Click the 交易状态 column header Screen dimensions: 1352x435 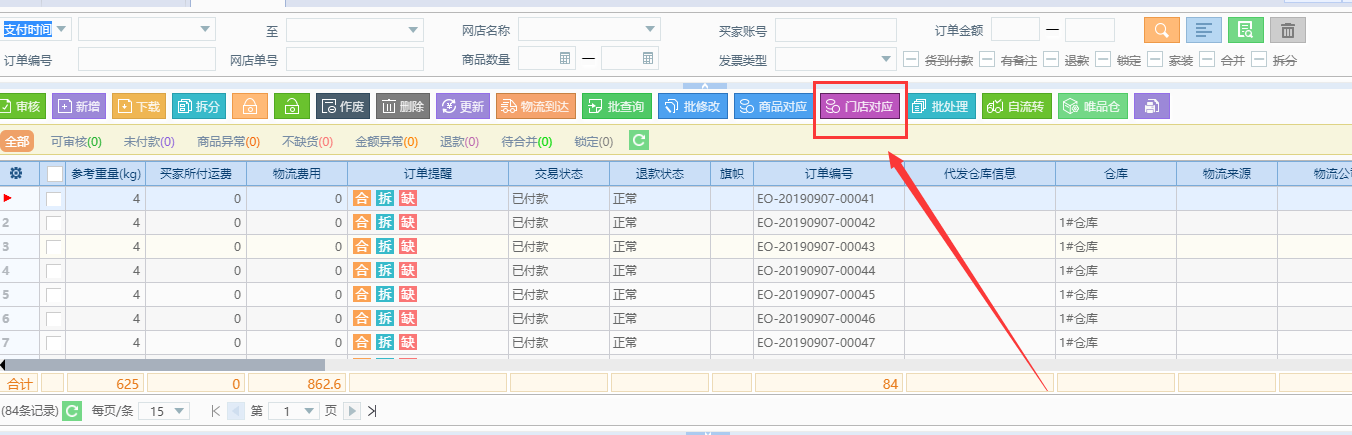tap(558, 174)
